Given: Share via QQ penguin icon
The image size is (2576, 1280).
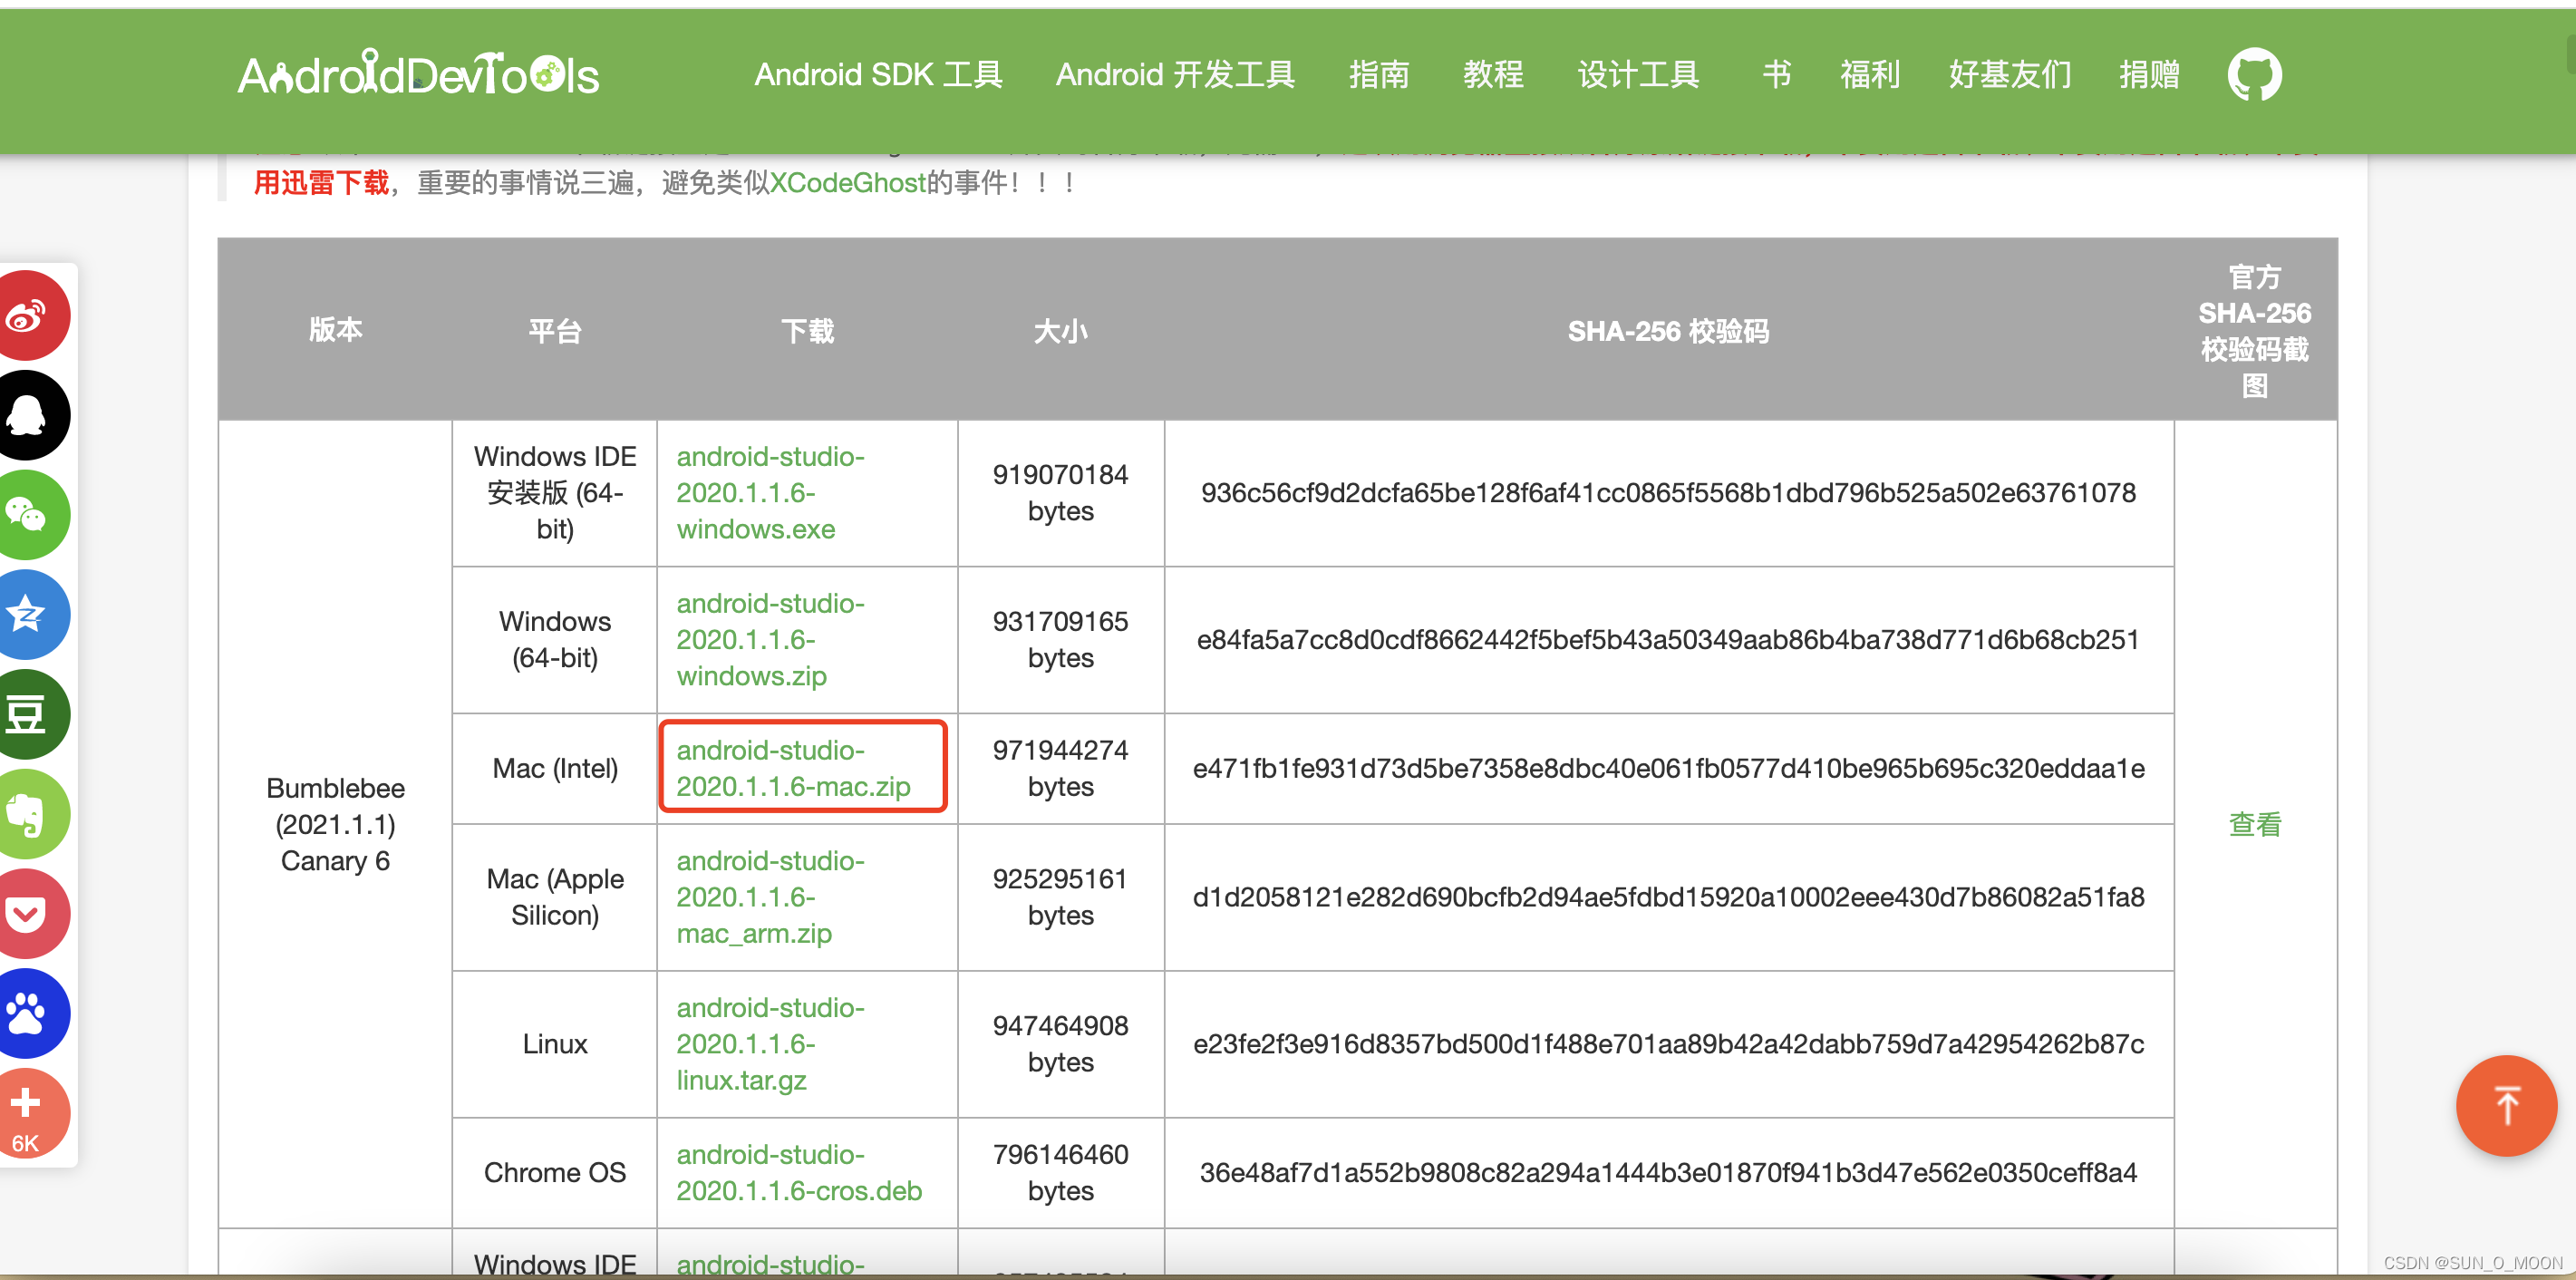Looking at the screenshot, I should coord(27,415).
